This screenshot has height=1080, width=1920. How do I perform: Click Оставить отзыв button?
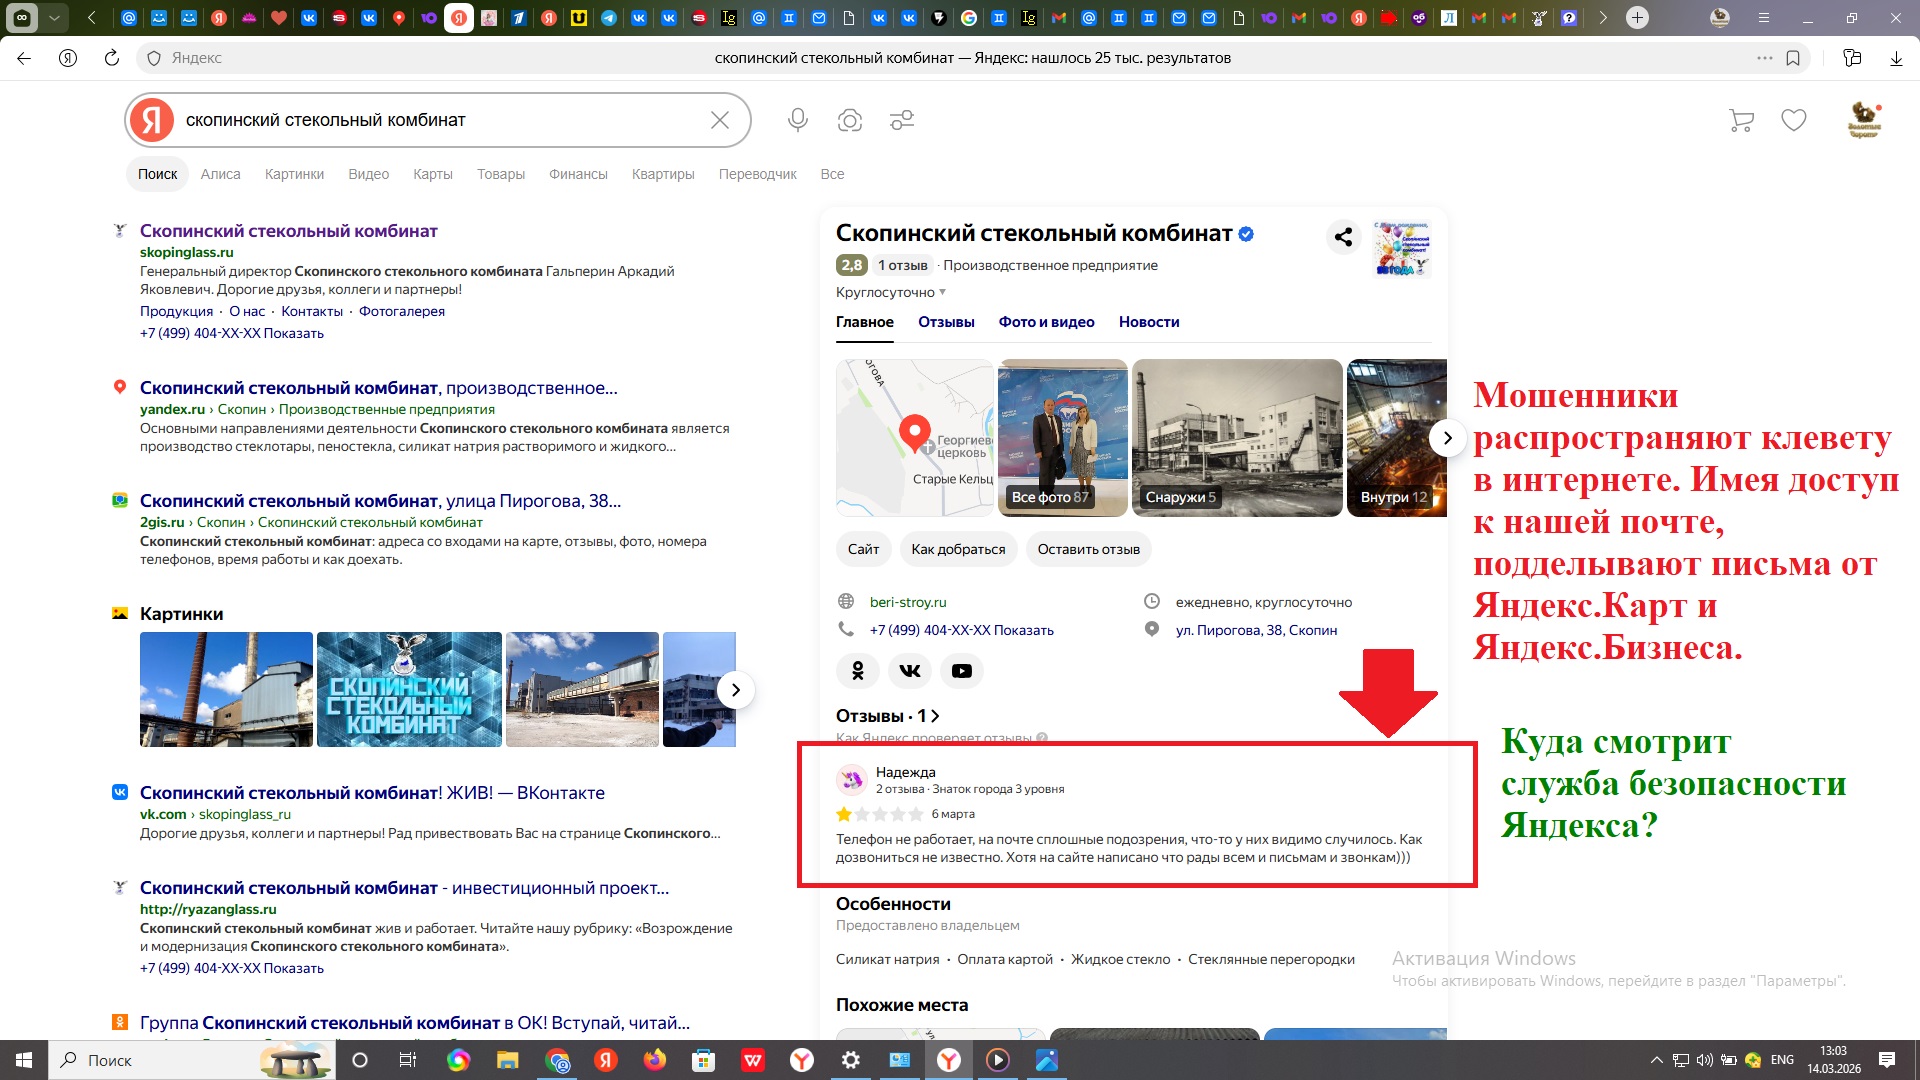pyautogui.click(x=1088, y=549)
